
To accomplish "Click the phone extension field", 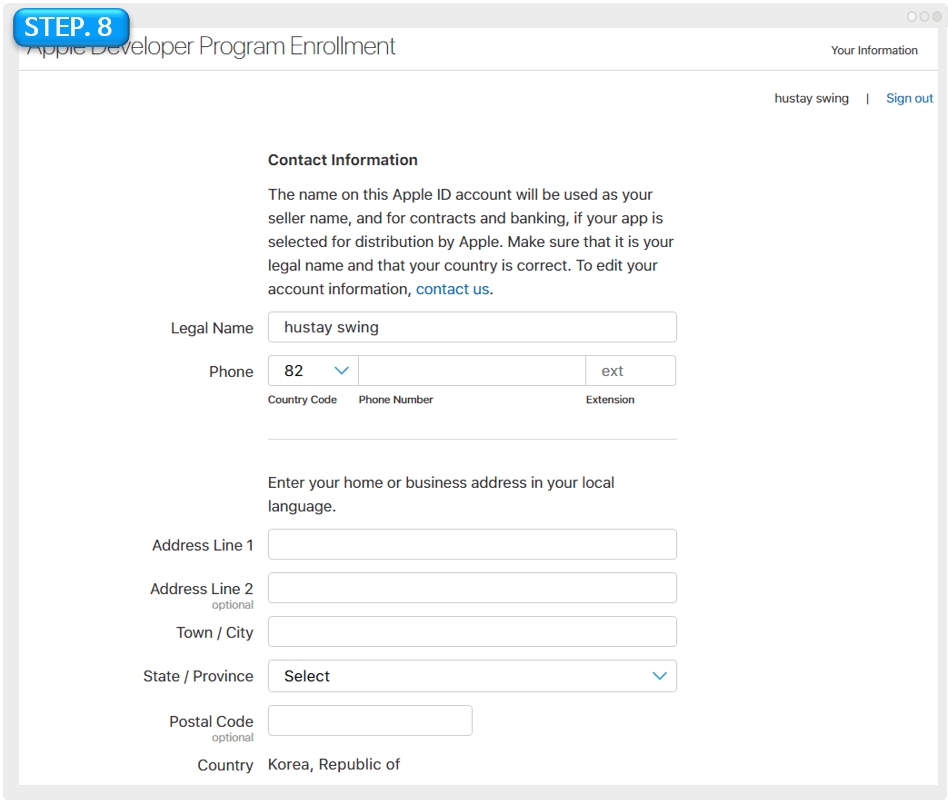I will [630, 371].
